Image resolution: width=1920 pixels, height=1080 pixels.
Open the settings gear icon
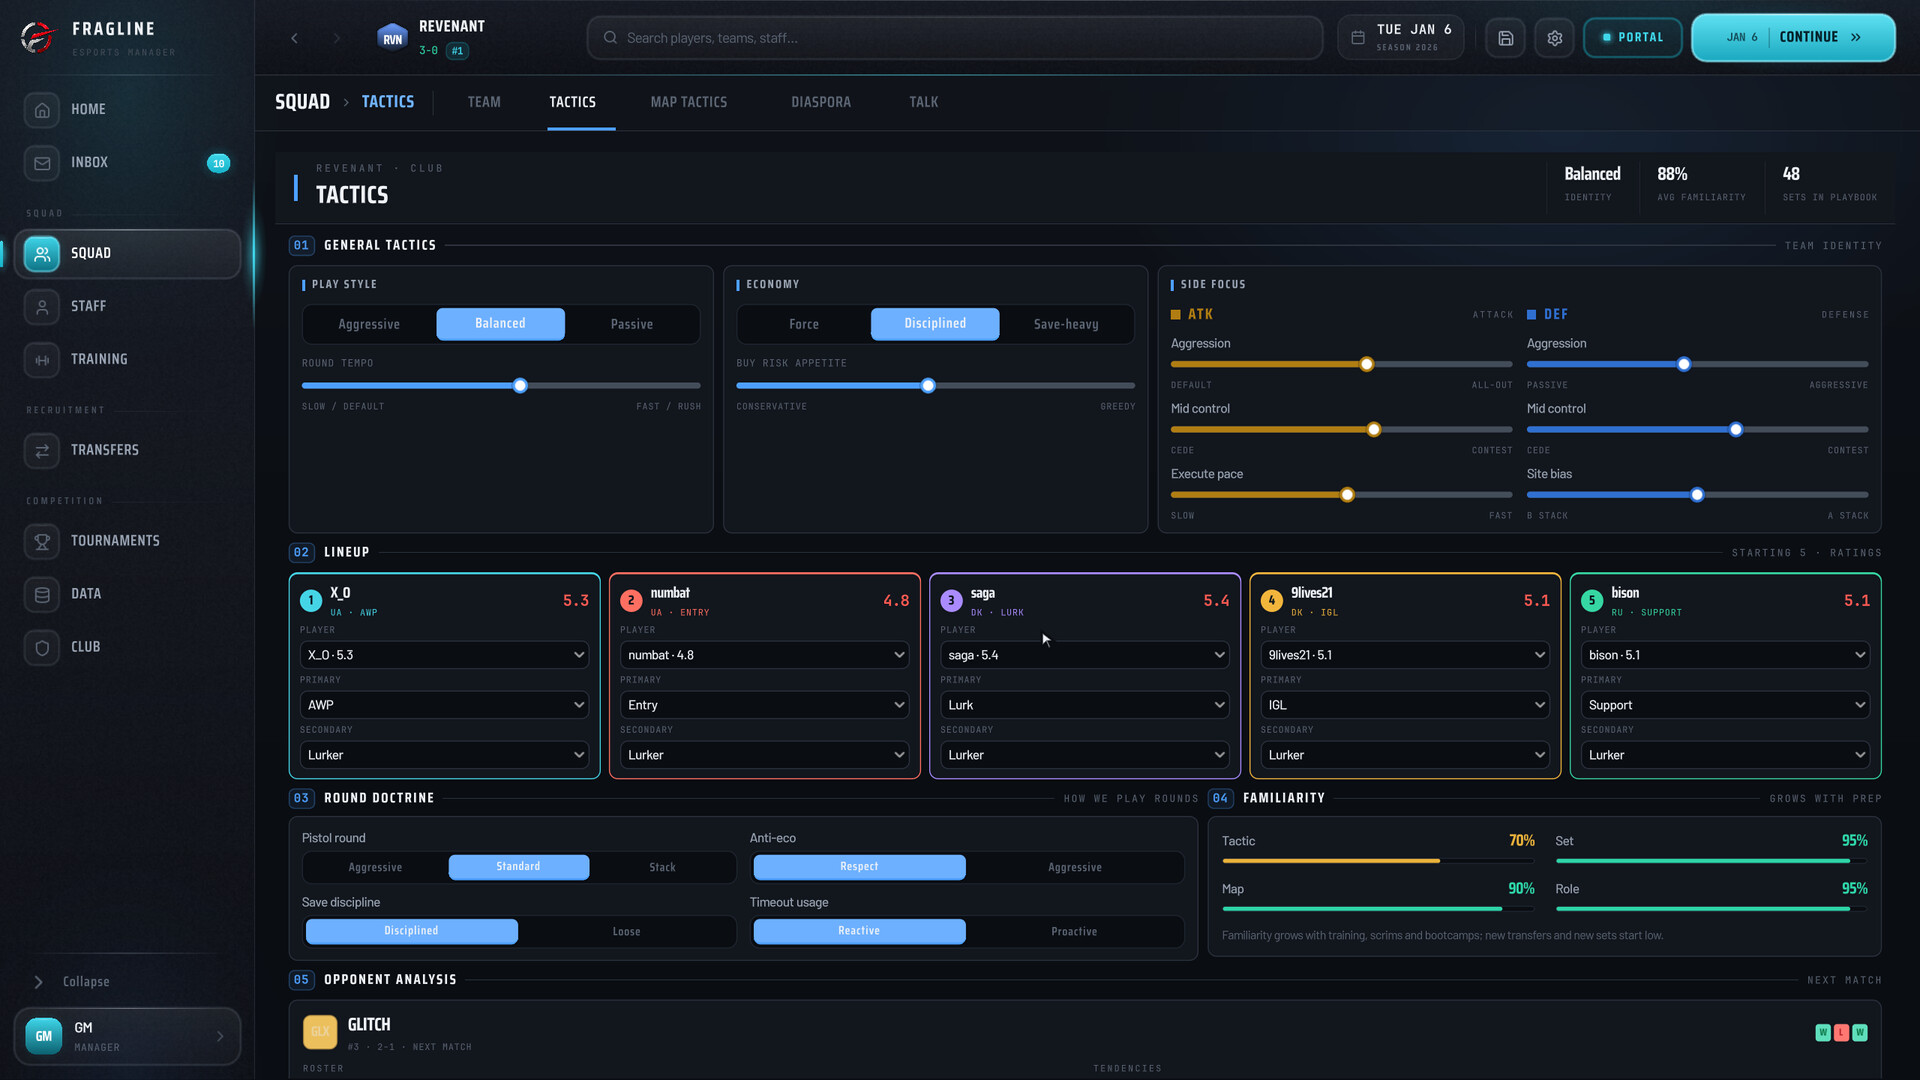point(1554,38)
